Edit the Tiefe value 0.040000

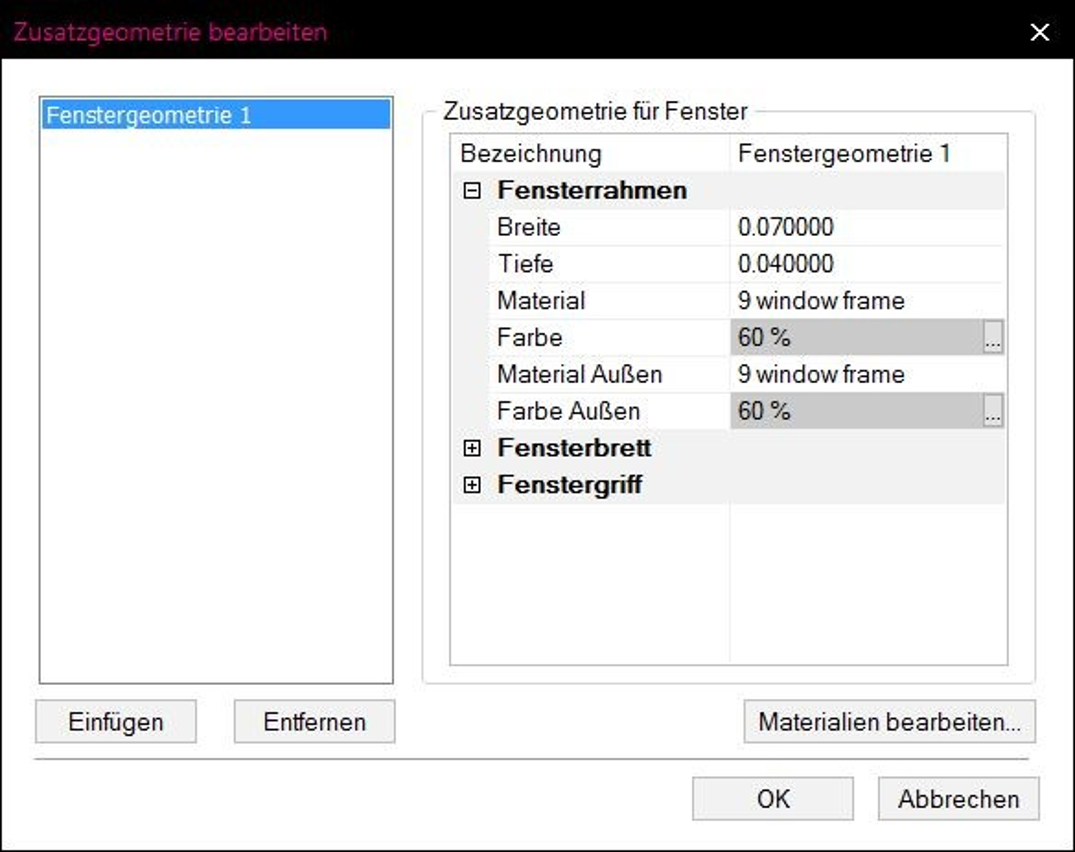click(x=867, y=264)
